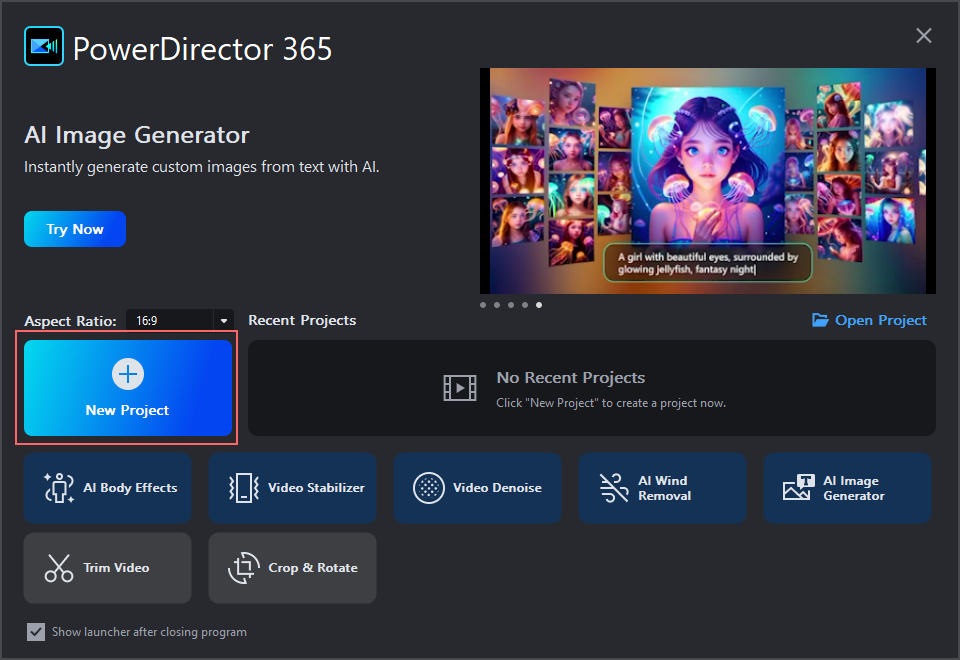The width and height of the screenshot is (960, 660).
Task: Close the launcher window
Action: 923,36
